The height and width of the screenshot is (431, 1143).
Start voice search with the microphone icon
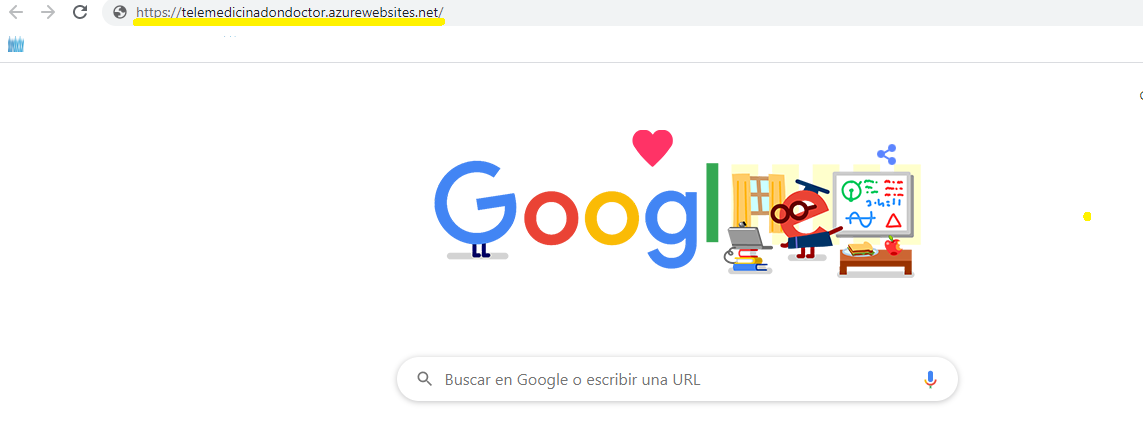(929, 379)
